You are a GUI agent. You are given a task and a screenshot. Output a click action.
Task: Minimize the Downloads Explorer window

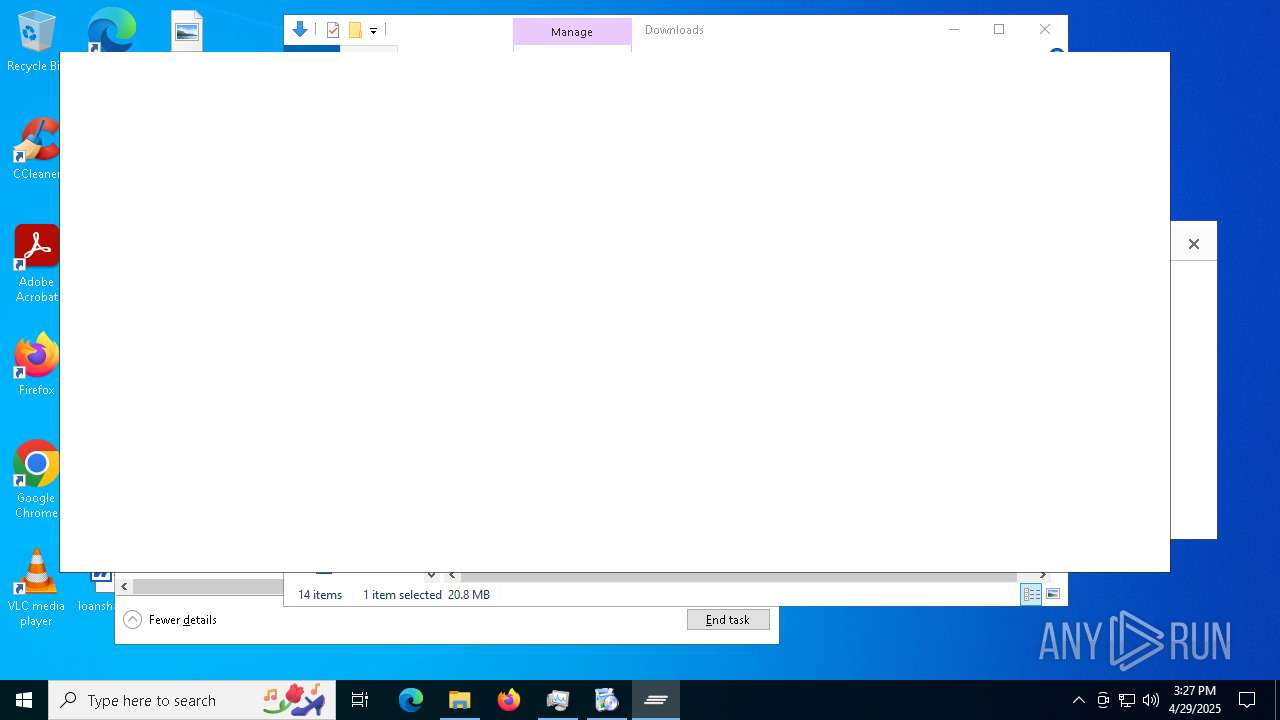tap(954, 29)
